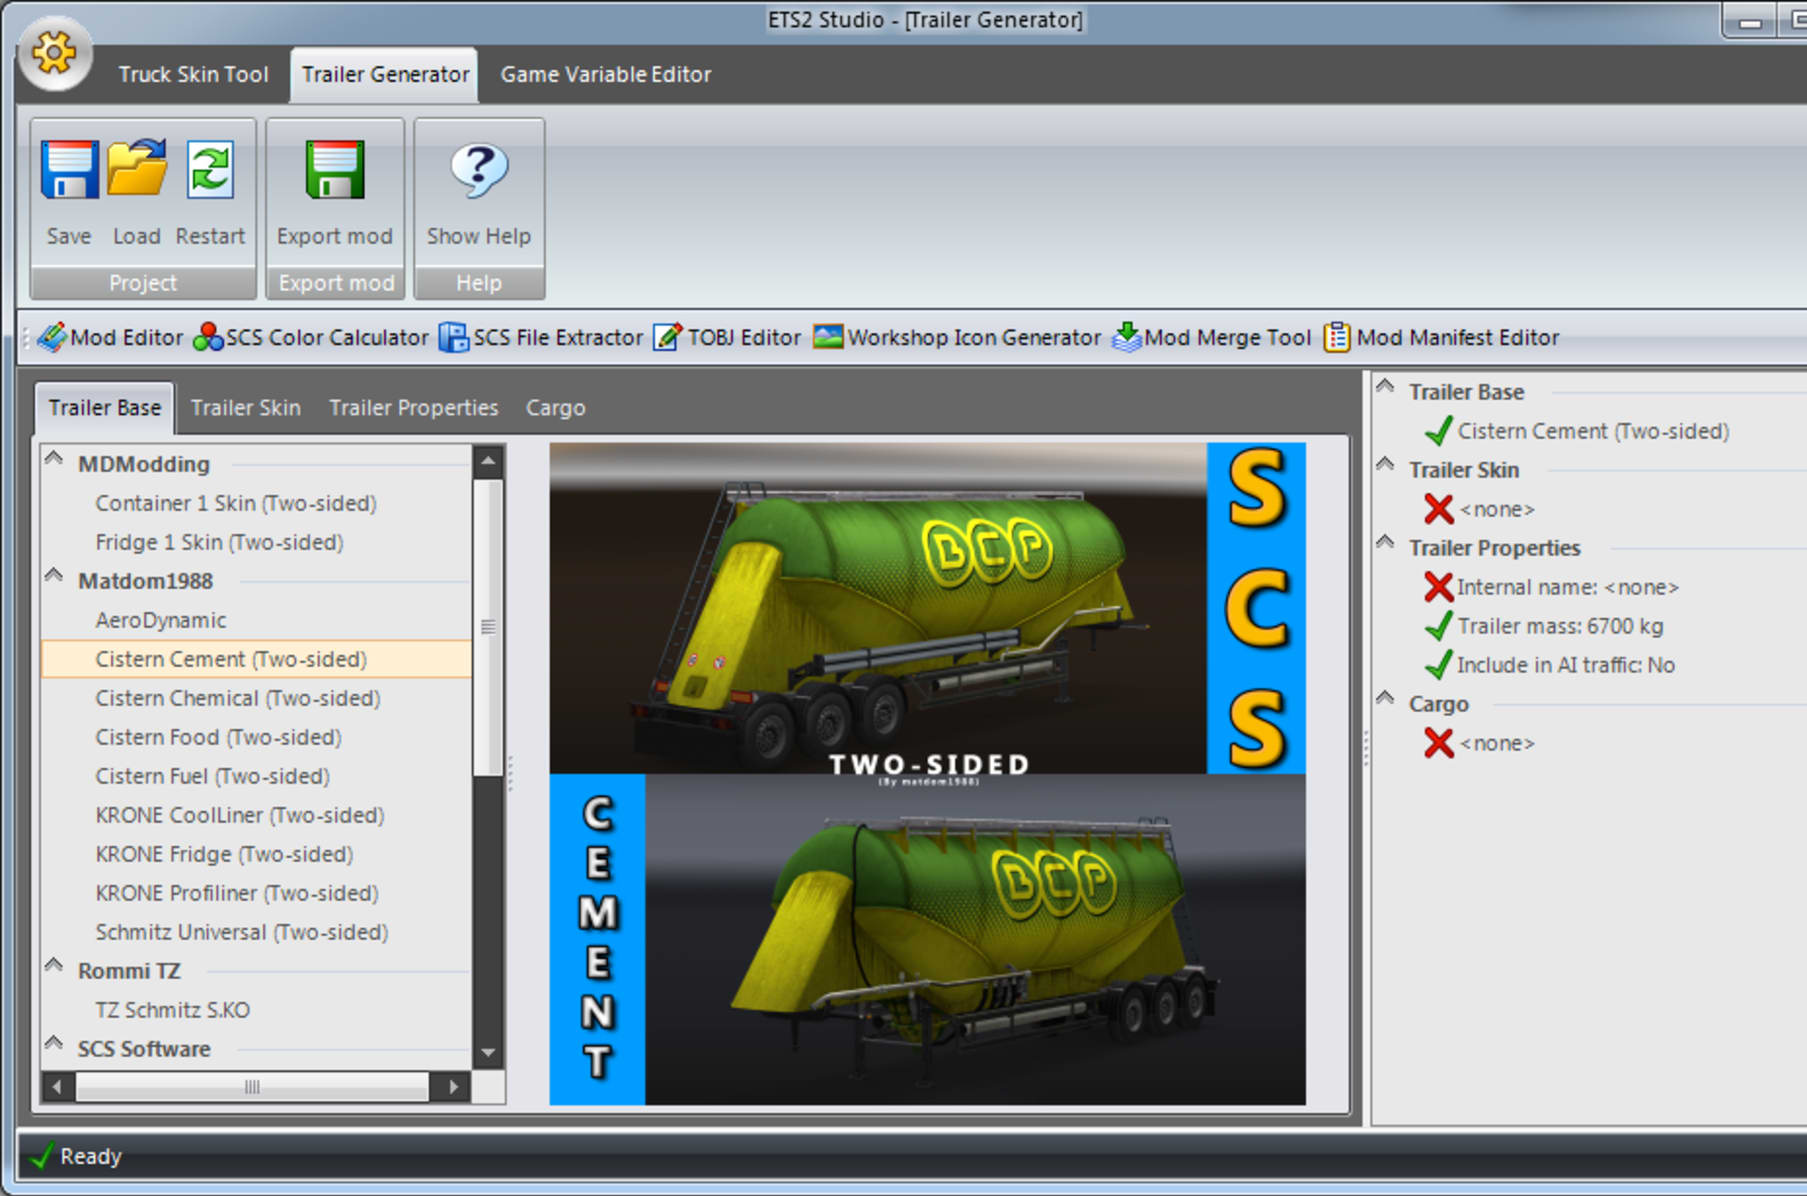This screenshot has width=1807, height=1196.
Task: Collapse the MDModding group
Action: pyautogui.click(x=54, y=459)
